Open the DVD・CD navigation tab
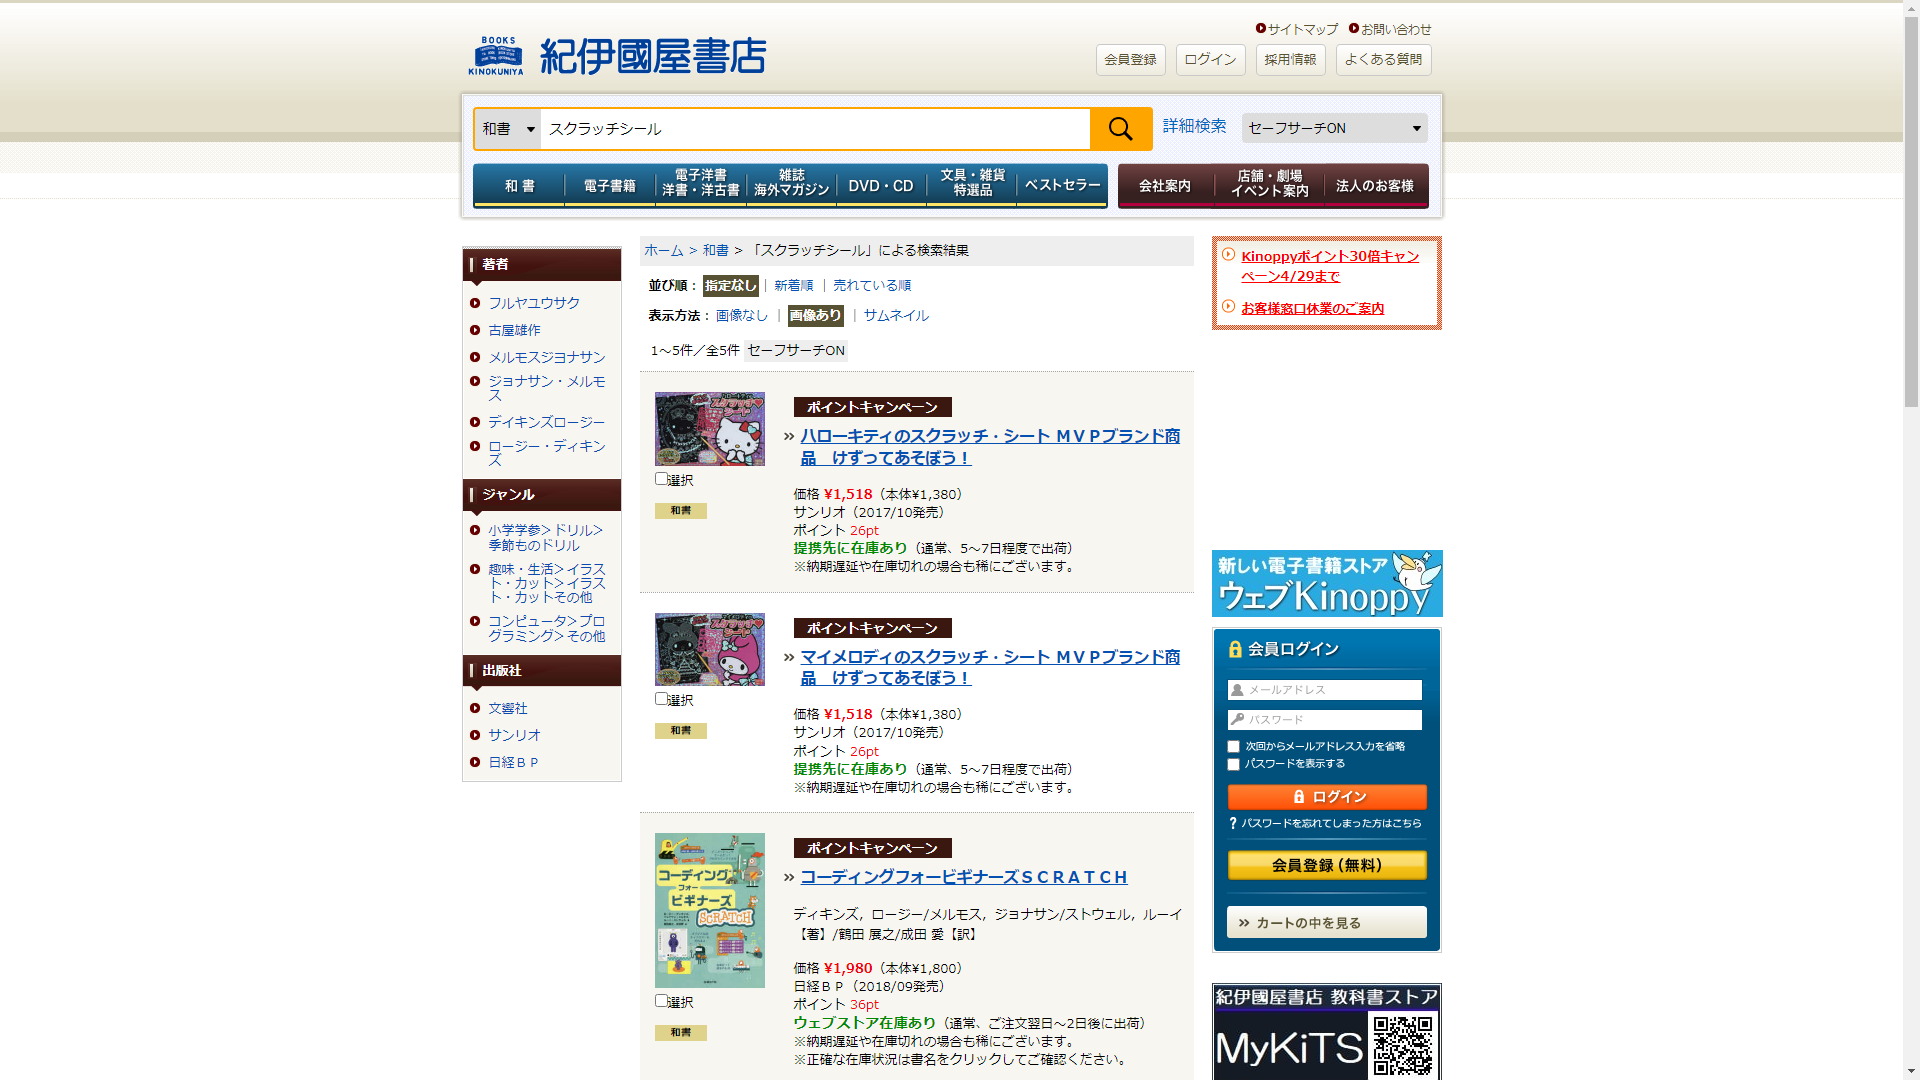Image resolution: width=1920 pixels, height=1080 pixels. [x=880, y=186]
